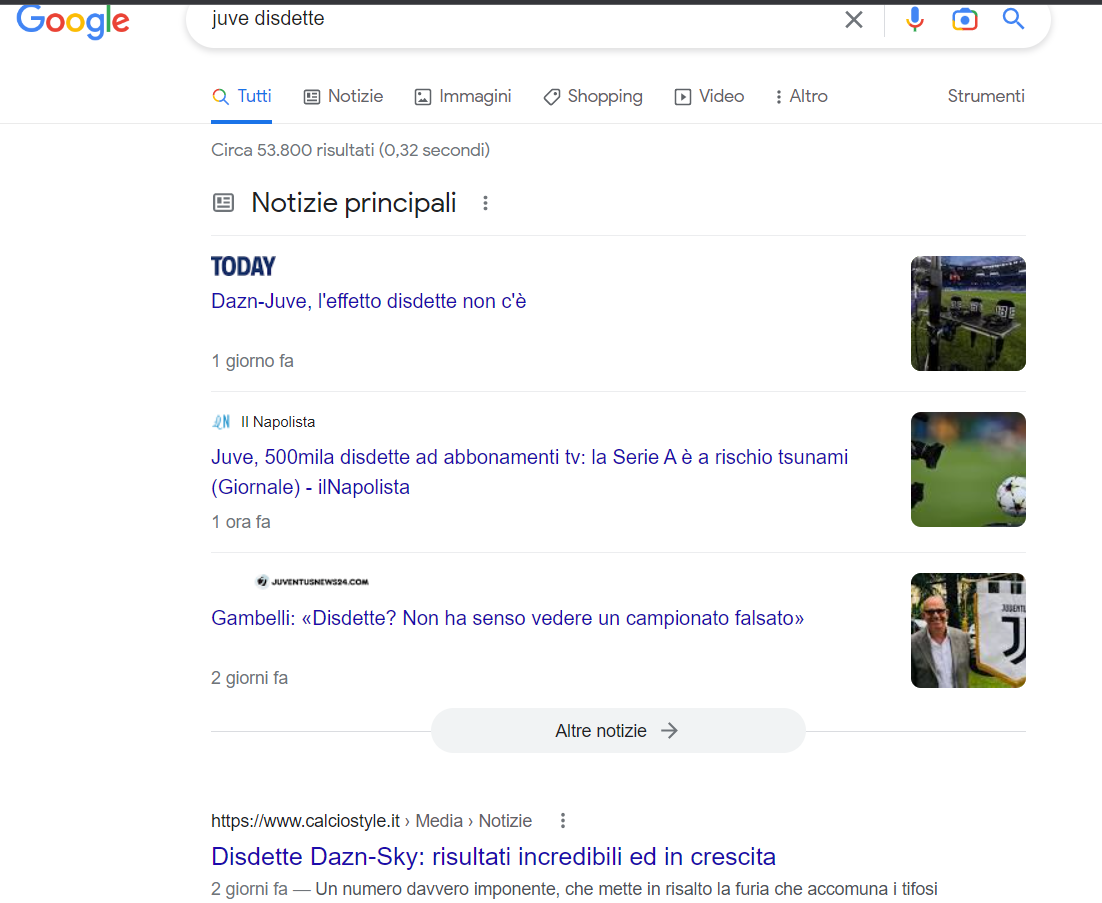Open 'Juve, 500mila disdette ad abbonamenti tv' article
Viewport: 1102px width, 903px height.
point(529,472)
